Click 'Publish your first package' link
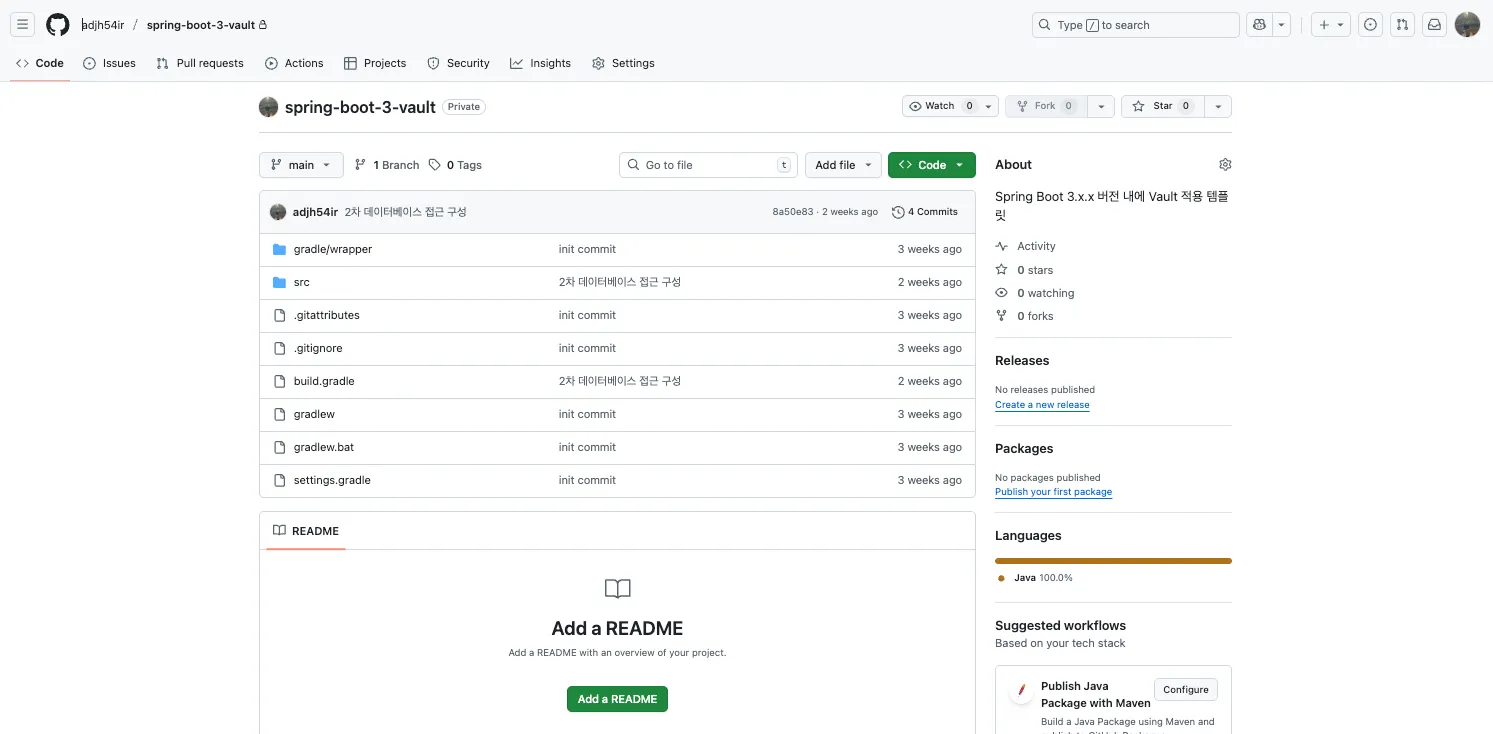Image resolution: width=1493 pixels, height=734 pixels. [1053, 492]
